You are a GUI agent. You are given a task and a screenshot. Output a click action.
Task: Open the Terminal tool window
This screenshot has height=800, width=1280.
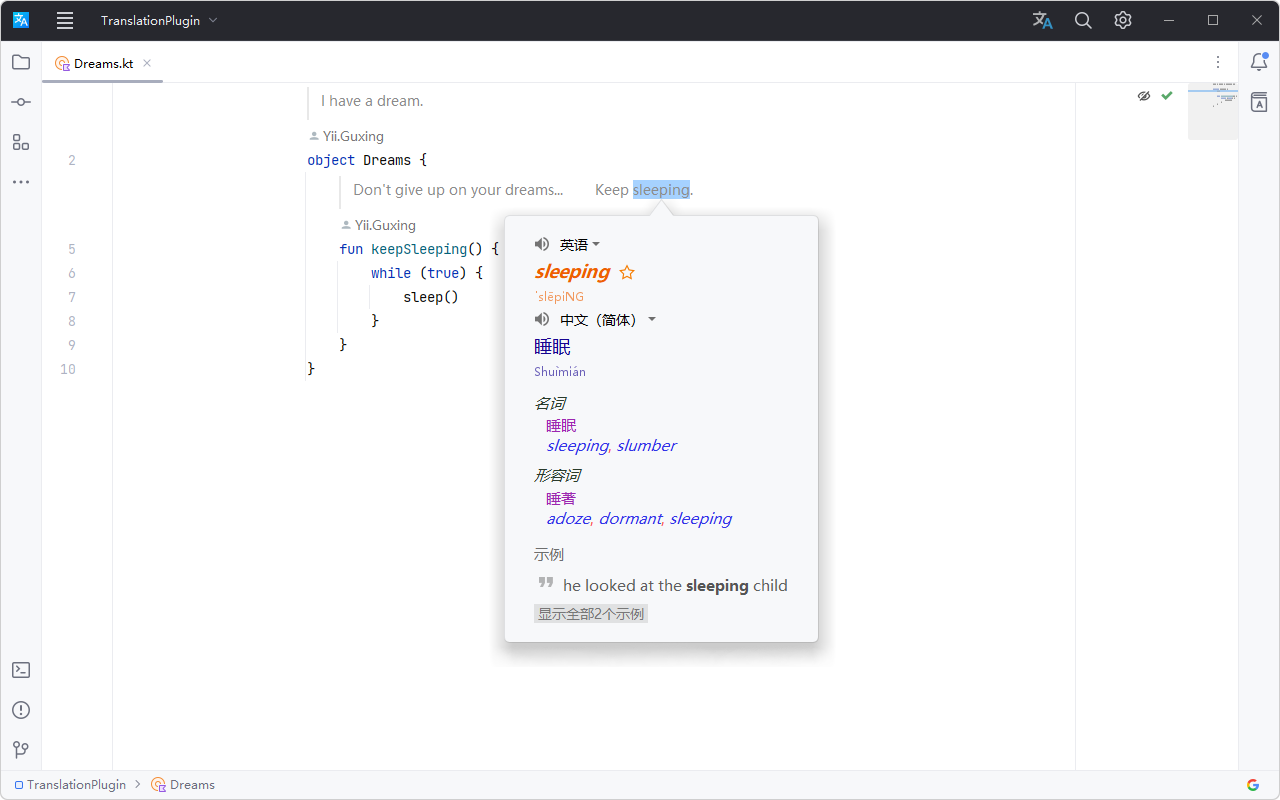pos(20,669)
